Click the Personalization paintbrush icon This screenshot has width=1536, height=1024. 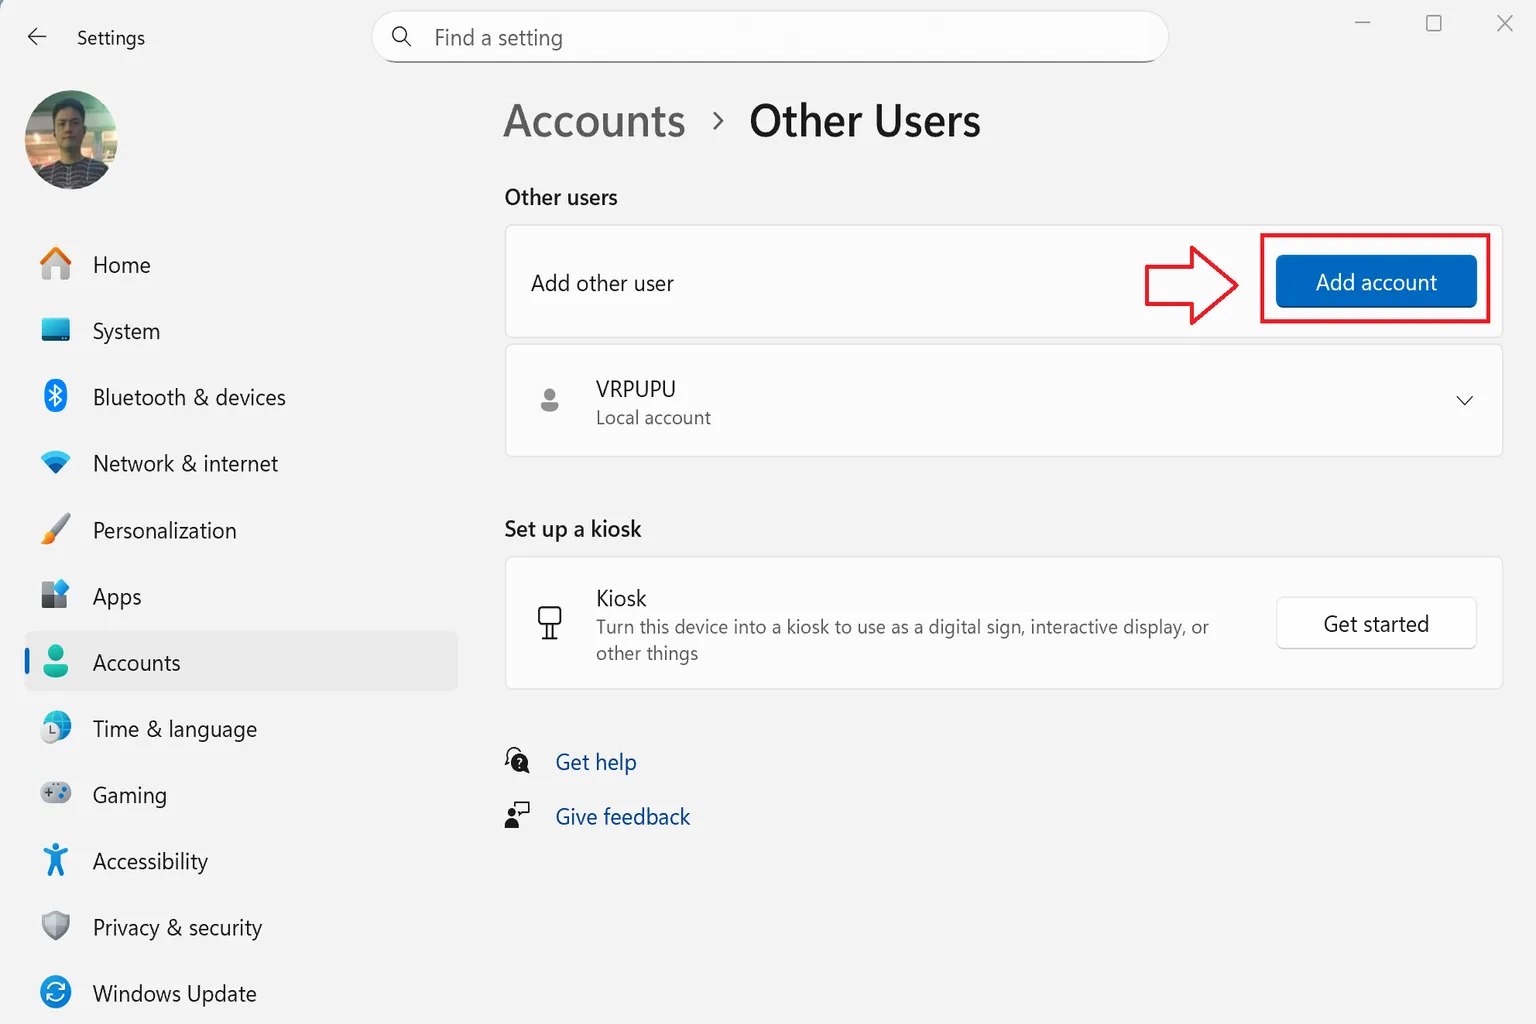click(x=56, y=529)
